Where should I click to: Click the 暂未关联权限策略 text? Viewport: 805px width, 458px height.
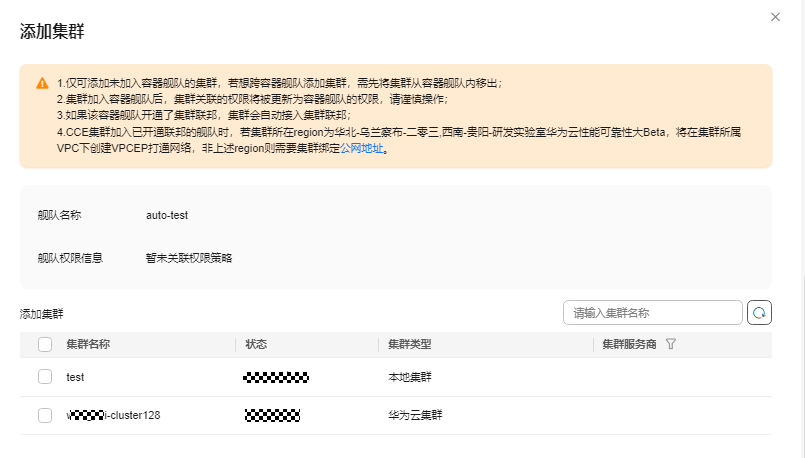click(x=189, y=258)
